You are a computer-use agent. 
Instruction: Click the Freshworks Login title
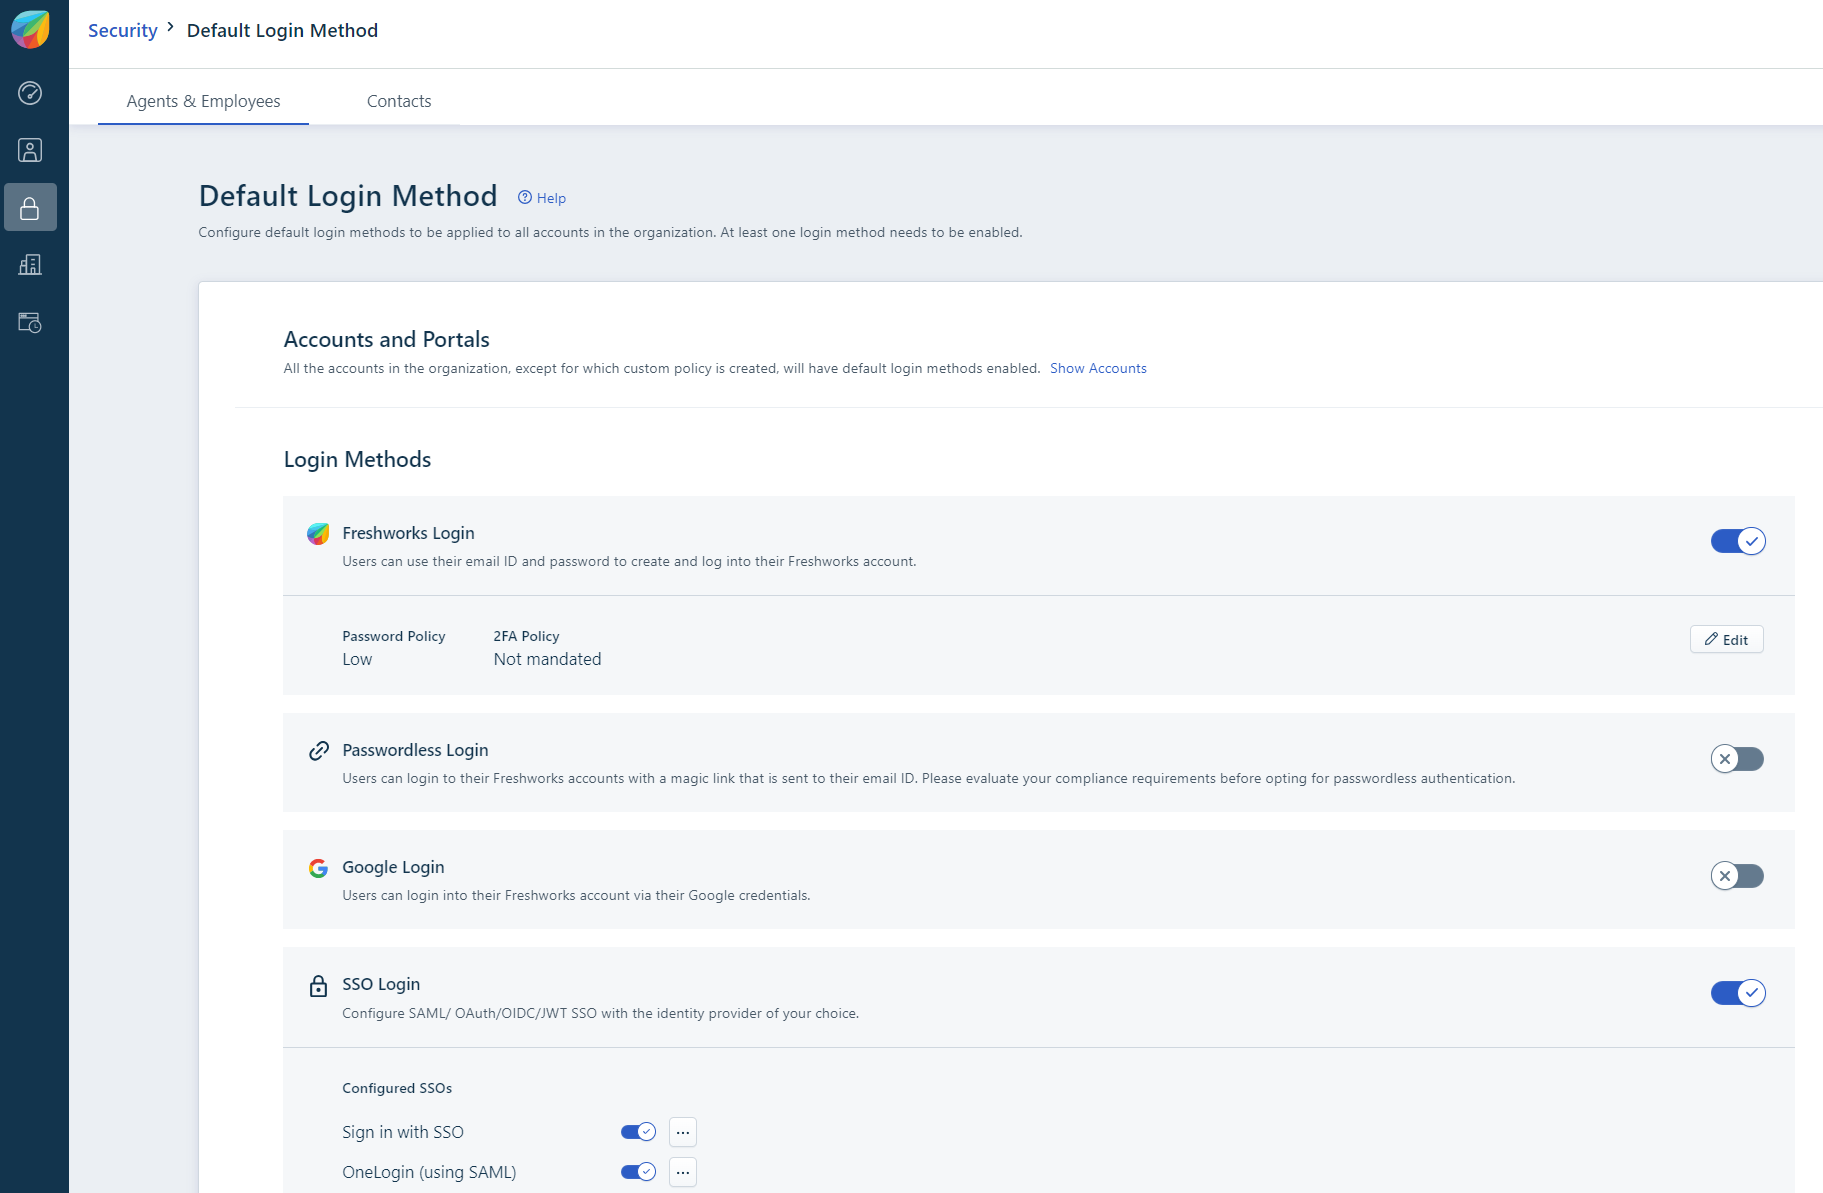[408, 533]
